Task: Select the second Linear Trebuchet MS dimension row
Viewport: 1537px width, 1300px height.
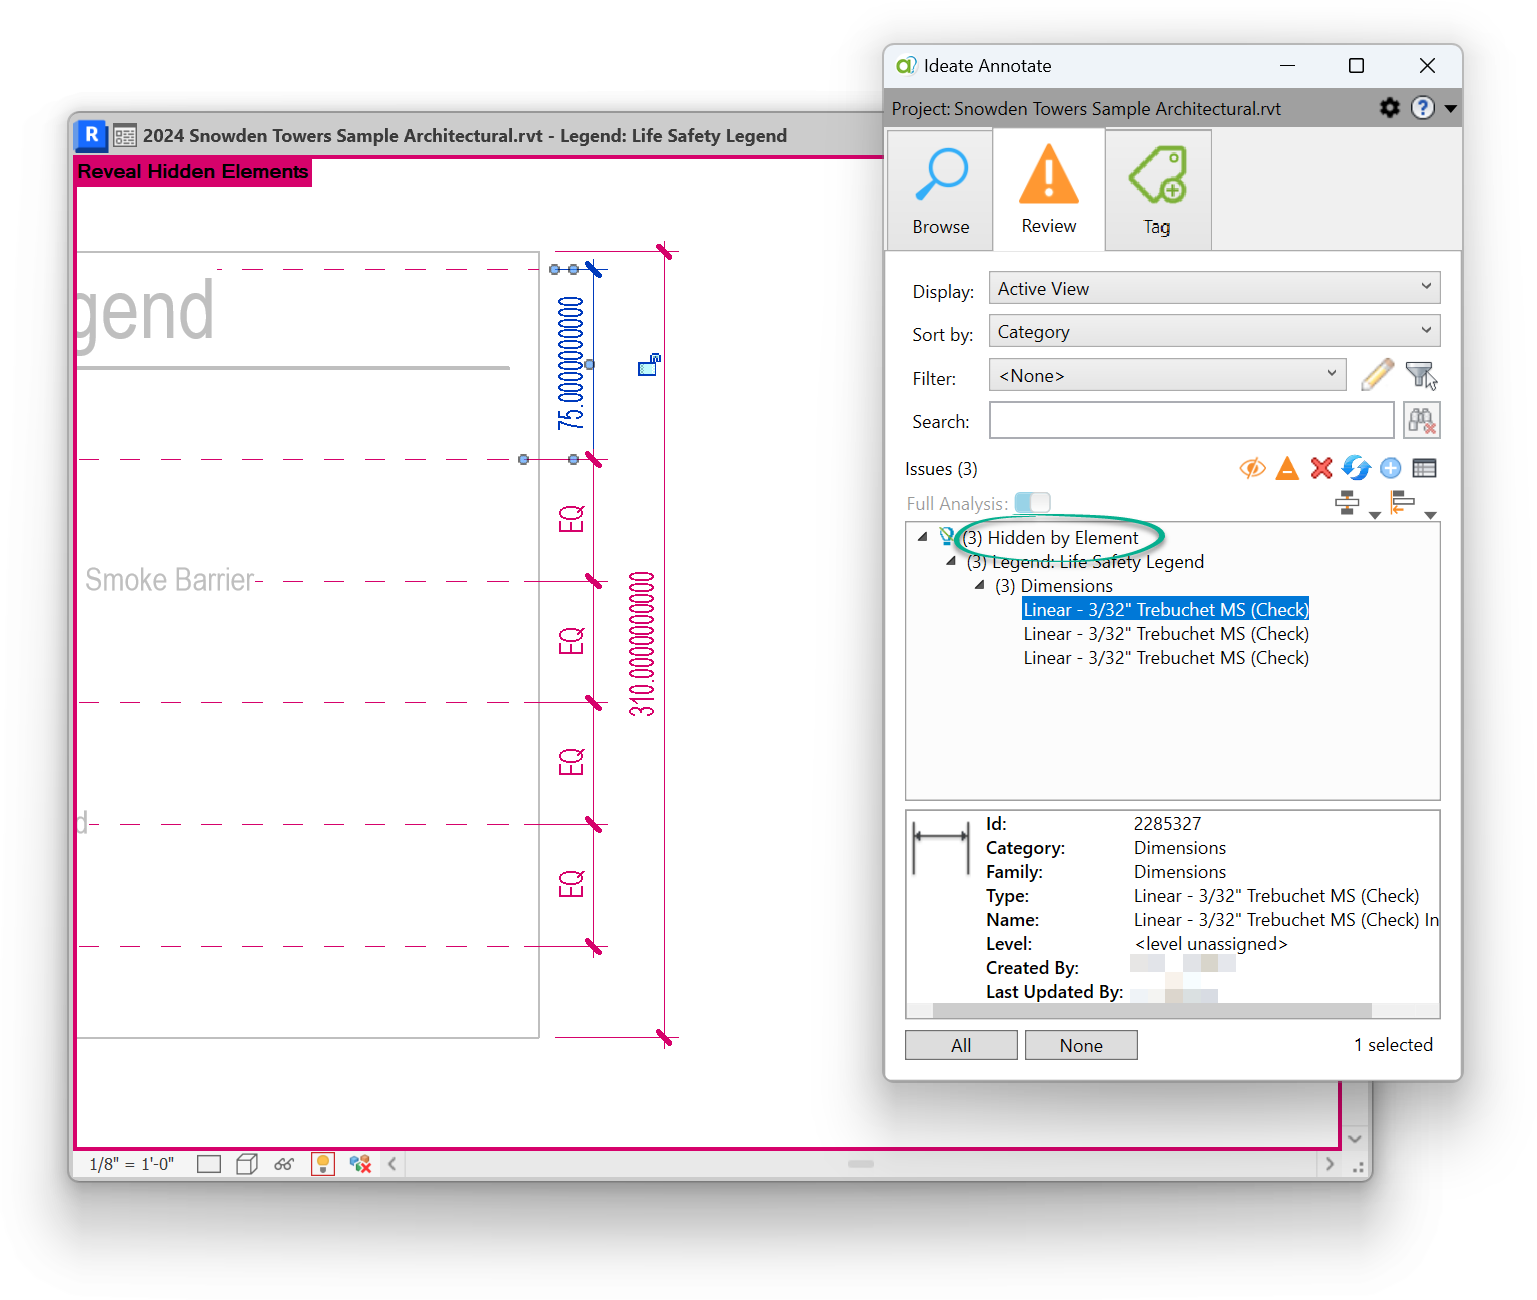Action: (1166, 634)
